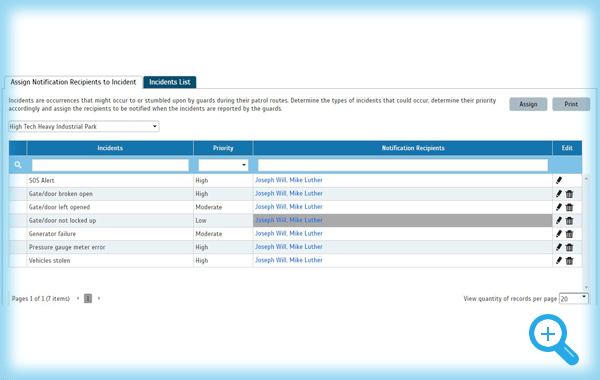Select the Incidents List tab
This screenshot has height=380, width=600.
click(x=170, y=82)
